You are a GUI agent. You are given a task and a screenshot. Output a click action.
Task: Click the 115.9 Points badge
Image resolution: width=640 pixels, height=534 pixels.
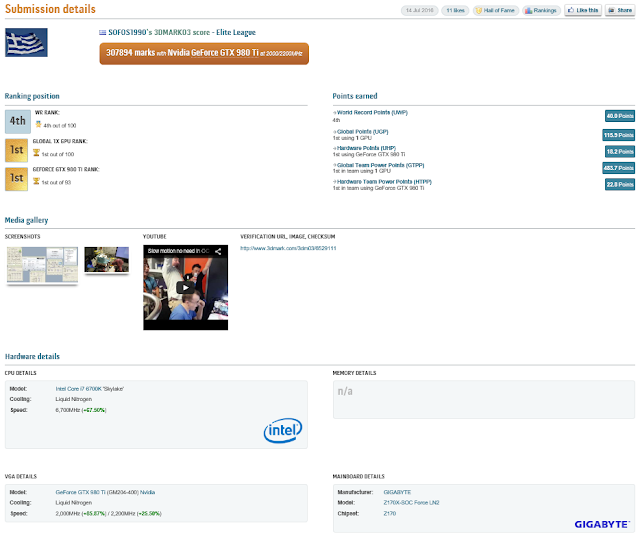[x=618, y=135]
